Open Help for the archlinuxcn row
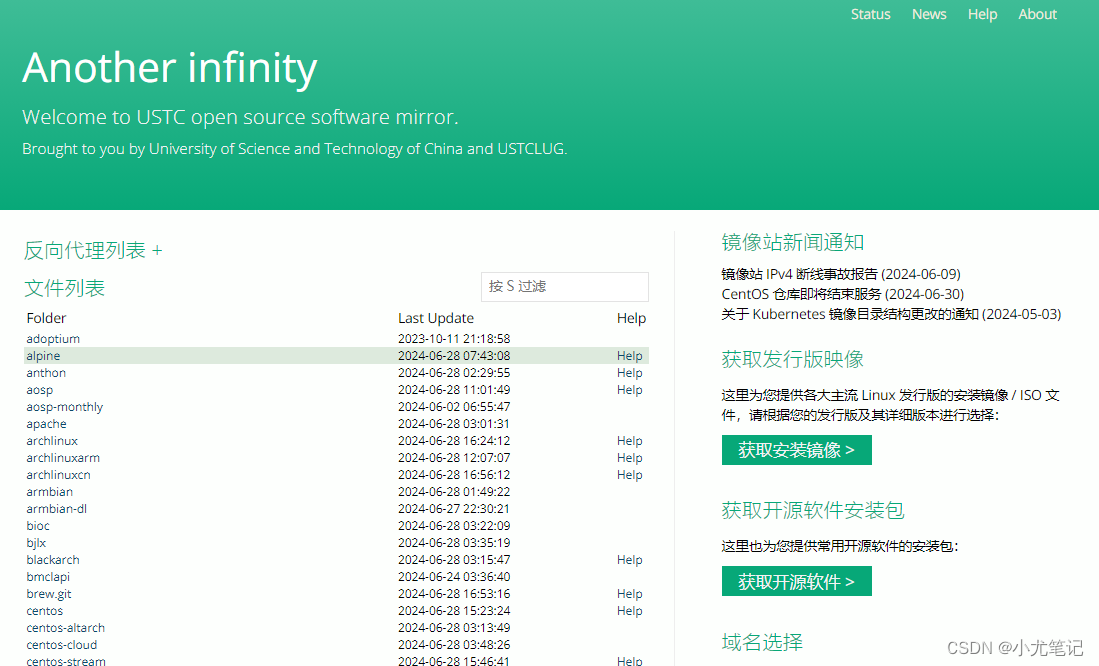The image size is (1099, 666). point(629,475)
